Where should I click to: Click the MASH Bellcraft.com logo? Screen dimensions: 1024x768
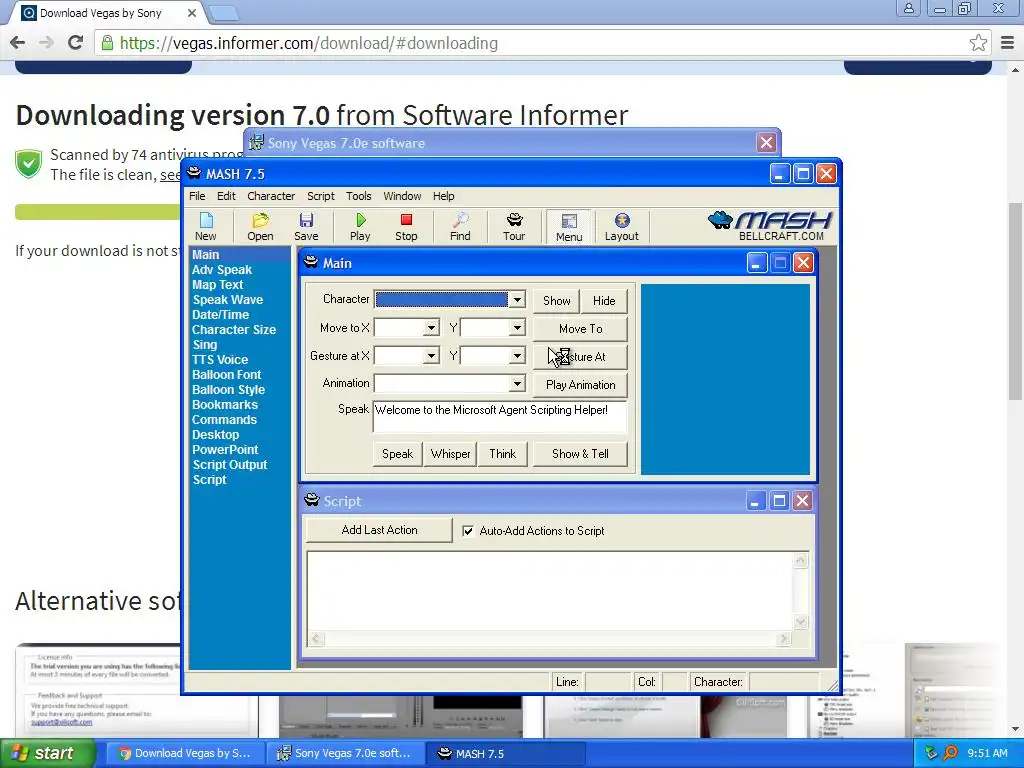tap(770, 226)
